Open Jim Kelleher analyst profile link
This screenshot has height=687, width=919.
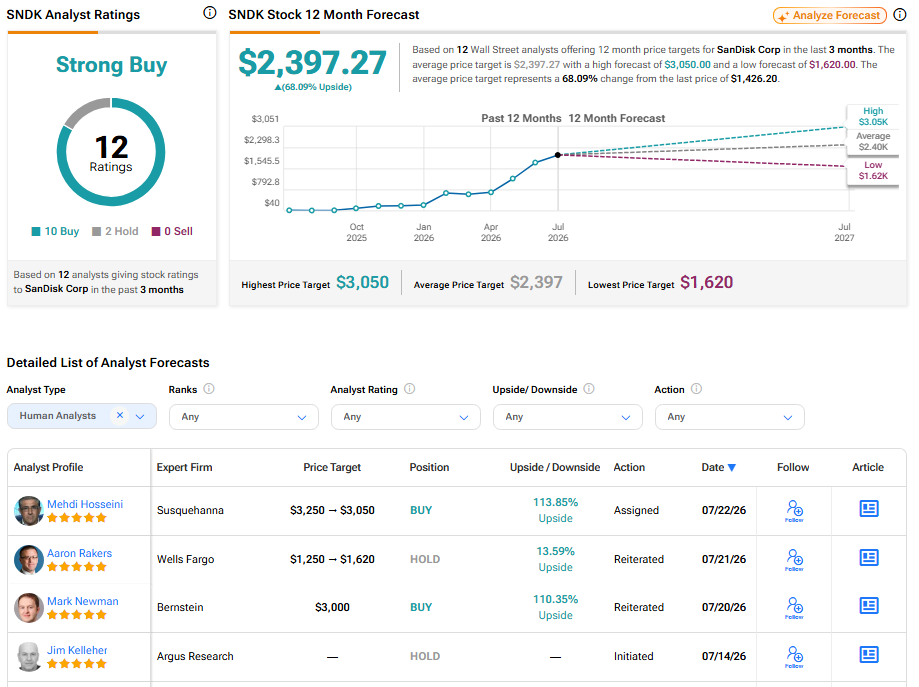[77, 650]
